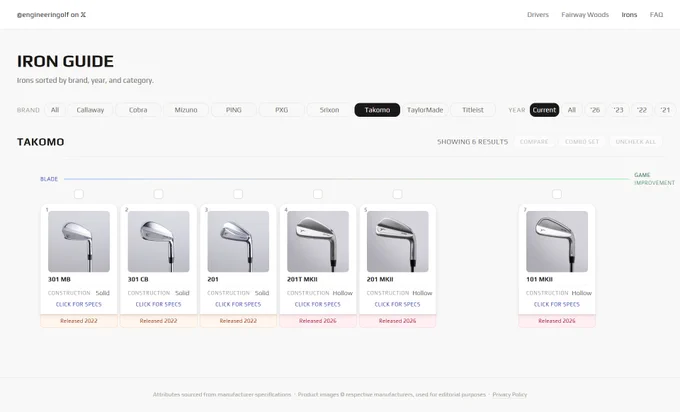Click the GAME IMPROVEMENT scale label

pyautogui.click(x=654, y=179)
